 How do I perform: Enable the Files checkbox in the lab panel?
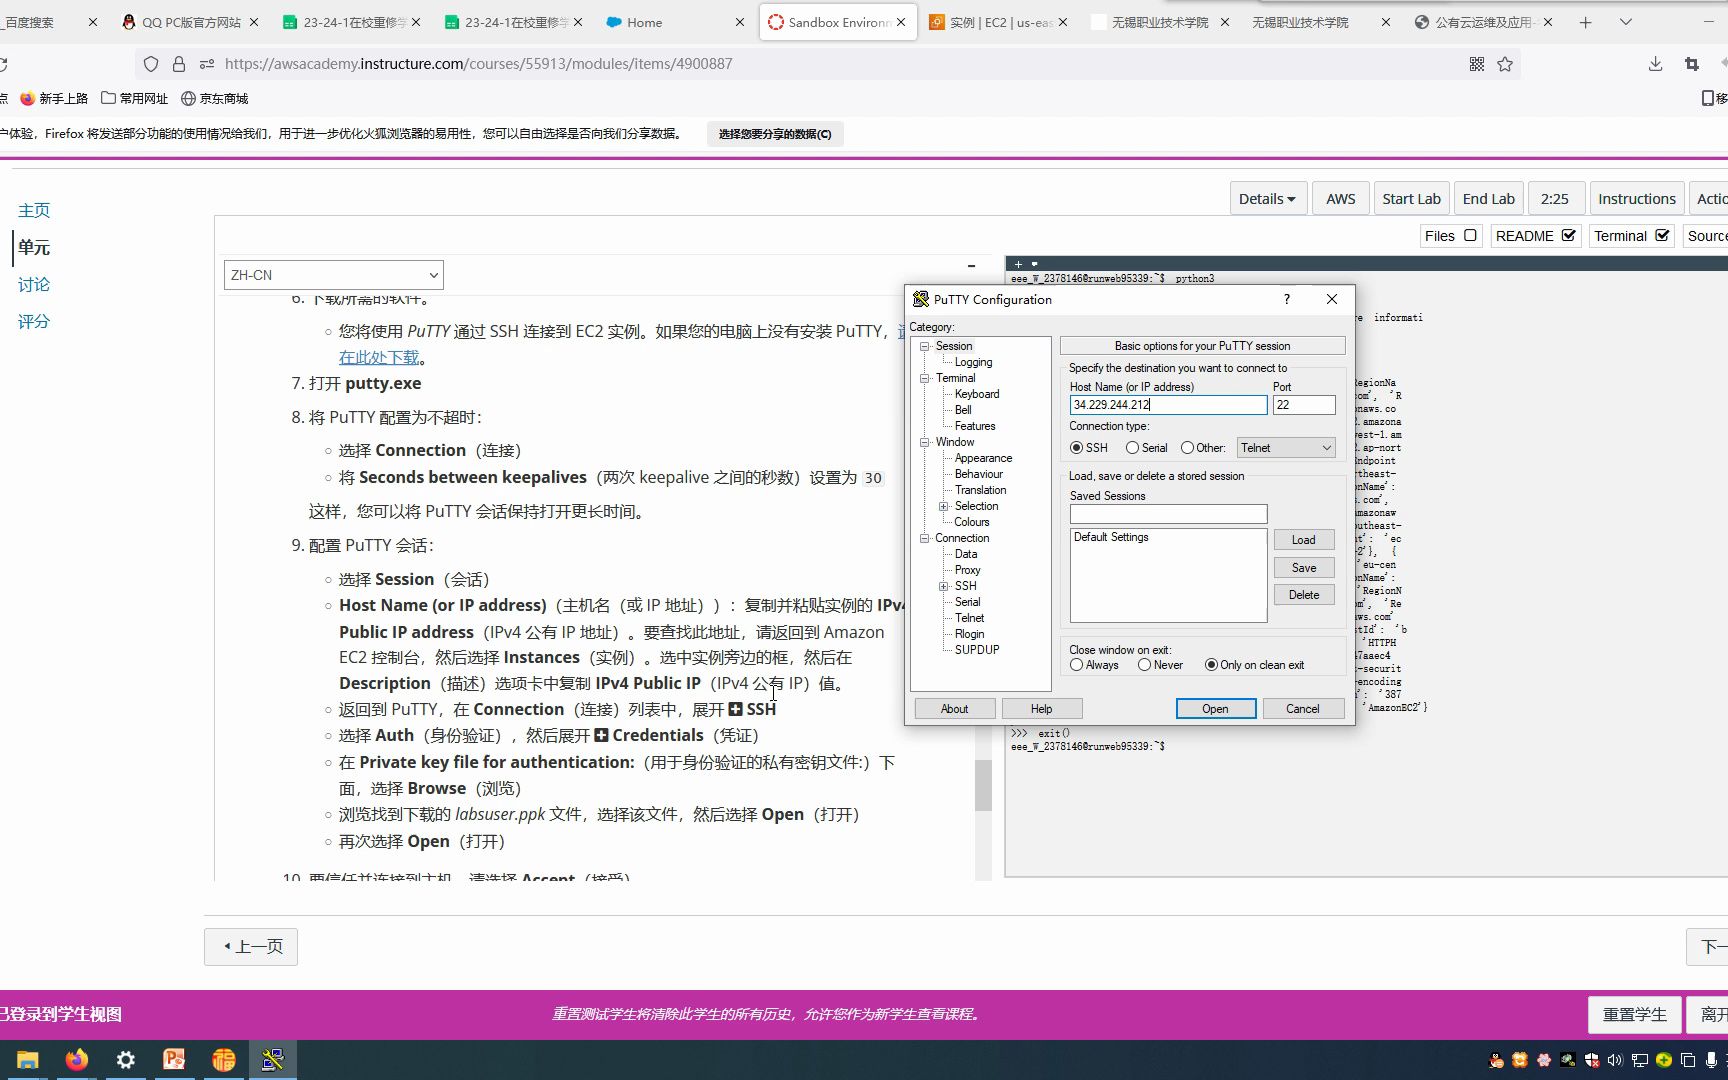(1470, 235)
